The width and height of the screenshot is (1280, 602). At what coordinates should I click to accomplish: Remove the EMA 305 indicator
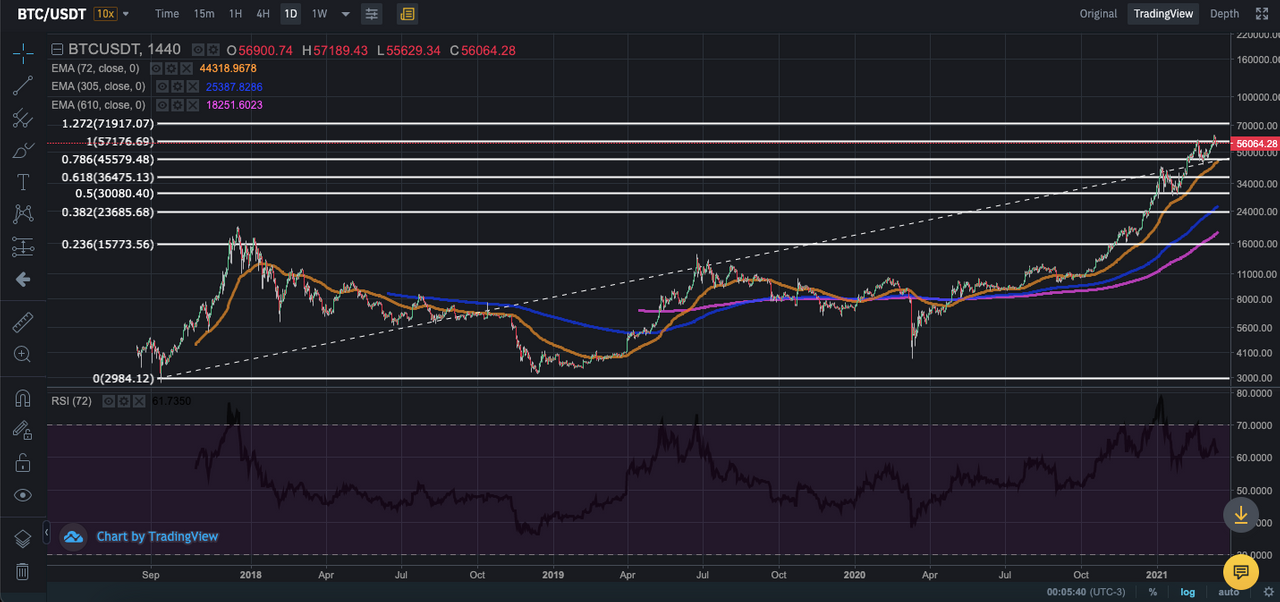192,87
